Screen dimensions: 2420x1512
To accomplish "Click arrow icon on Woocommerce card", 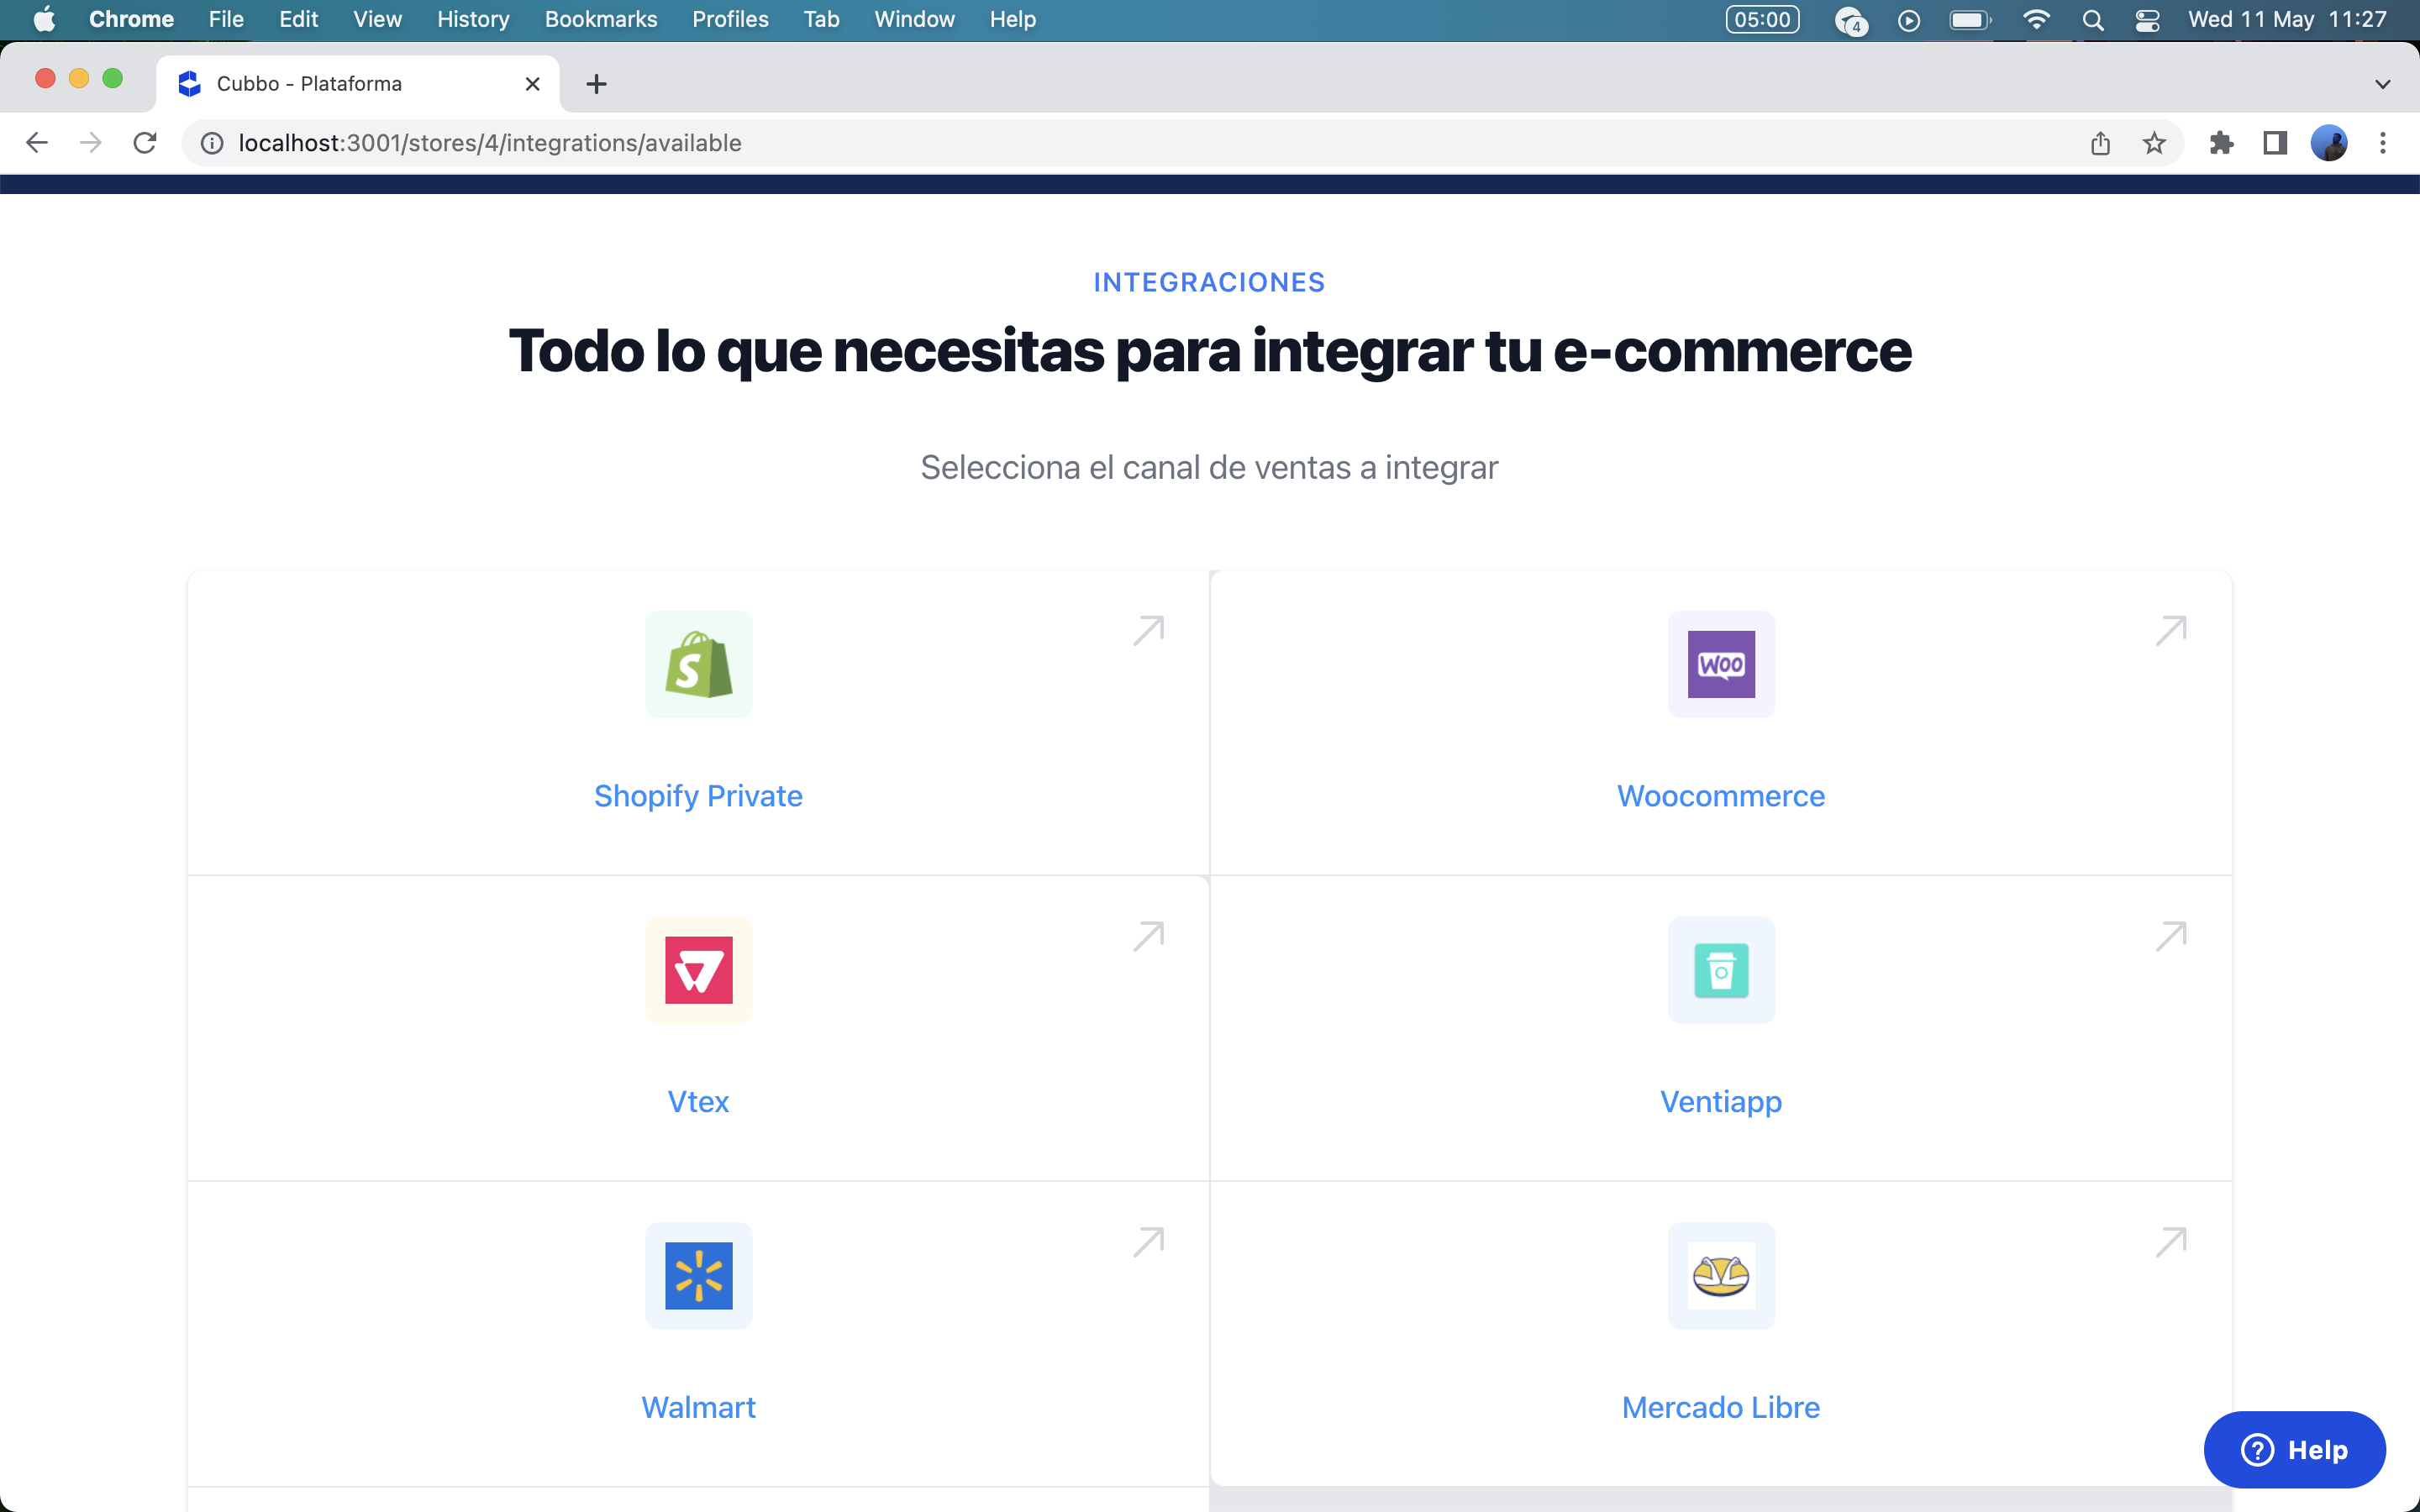I will (x=2170, y=631).
